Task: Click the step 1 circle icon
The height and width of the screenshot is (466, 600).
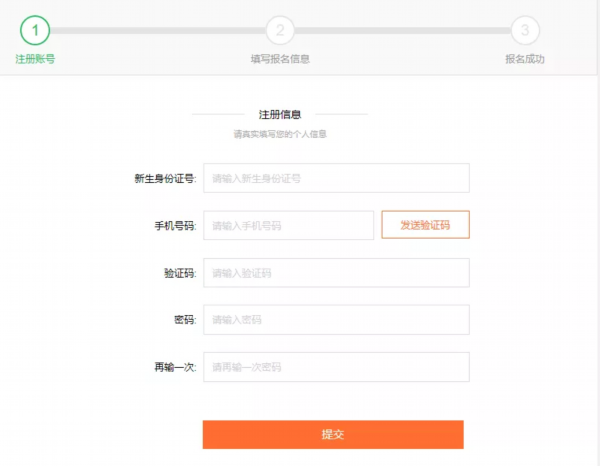Action: point(35,31)
